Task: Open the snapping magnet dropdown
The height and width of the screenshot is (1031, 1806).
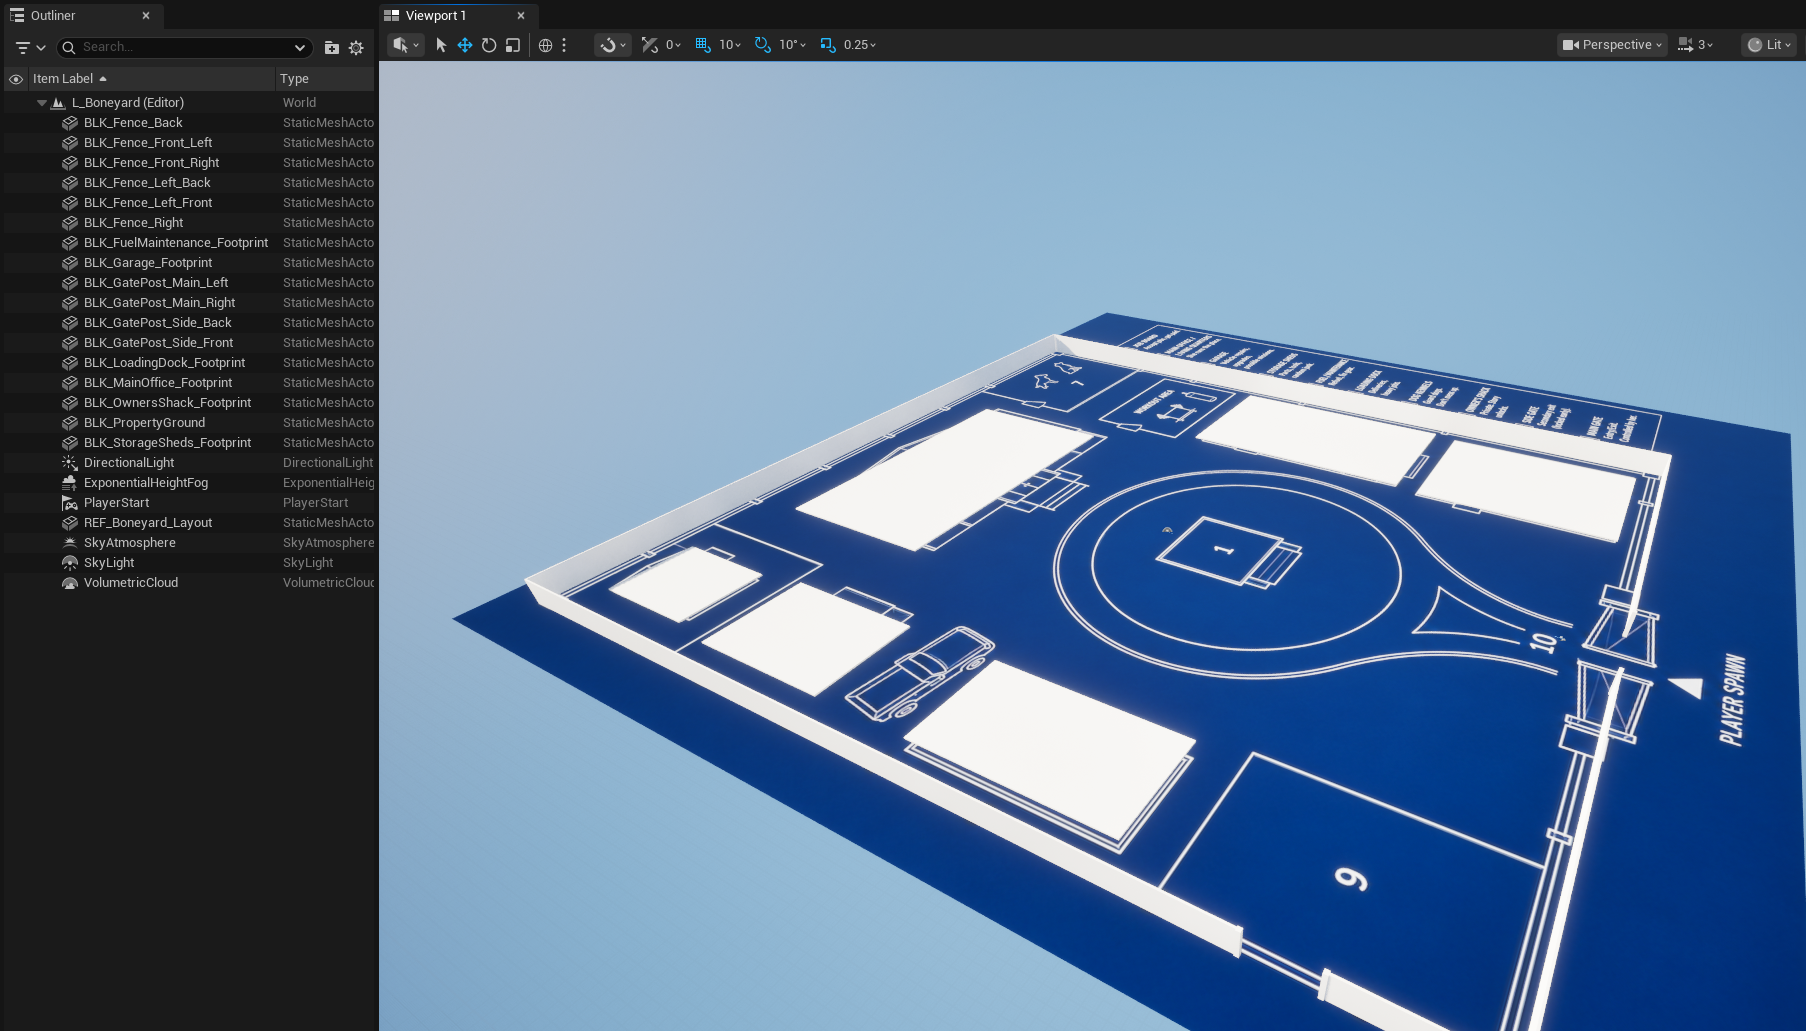Action: [612, 45]
